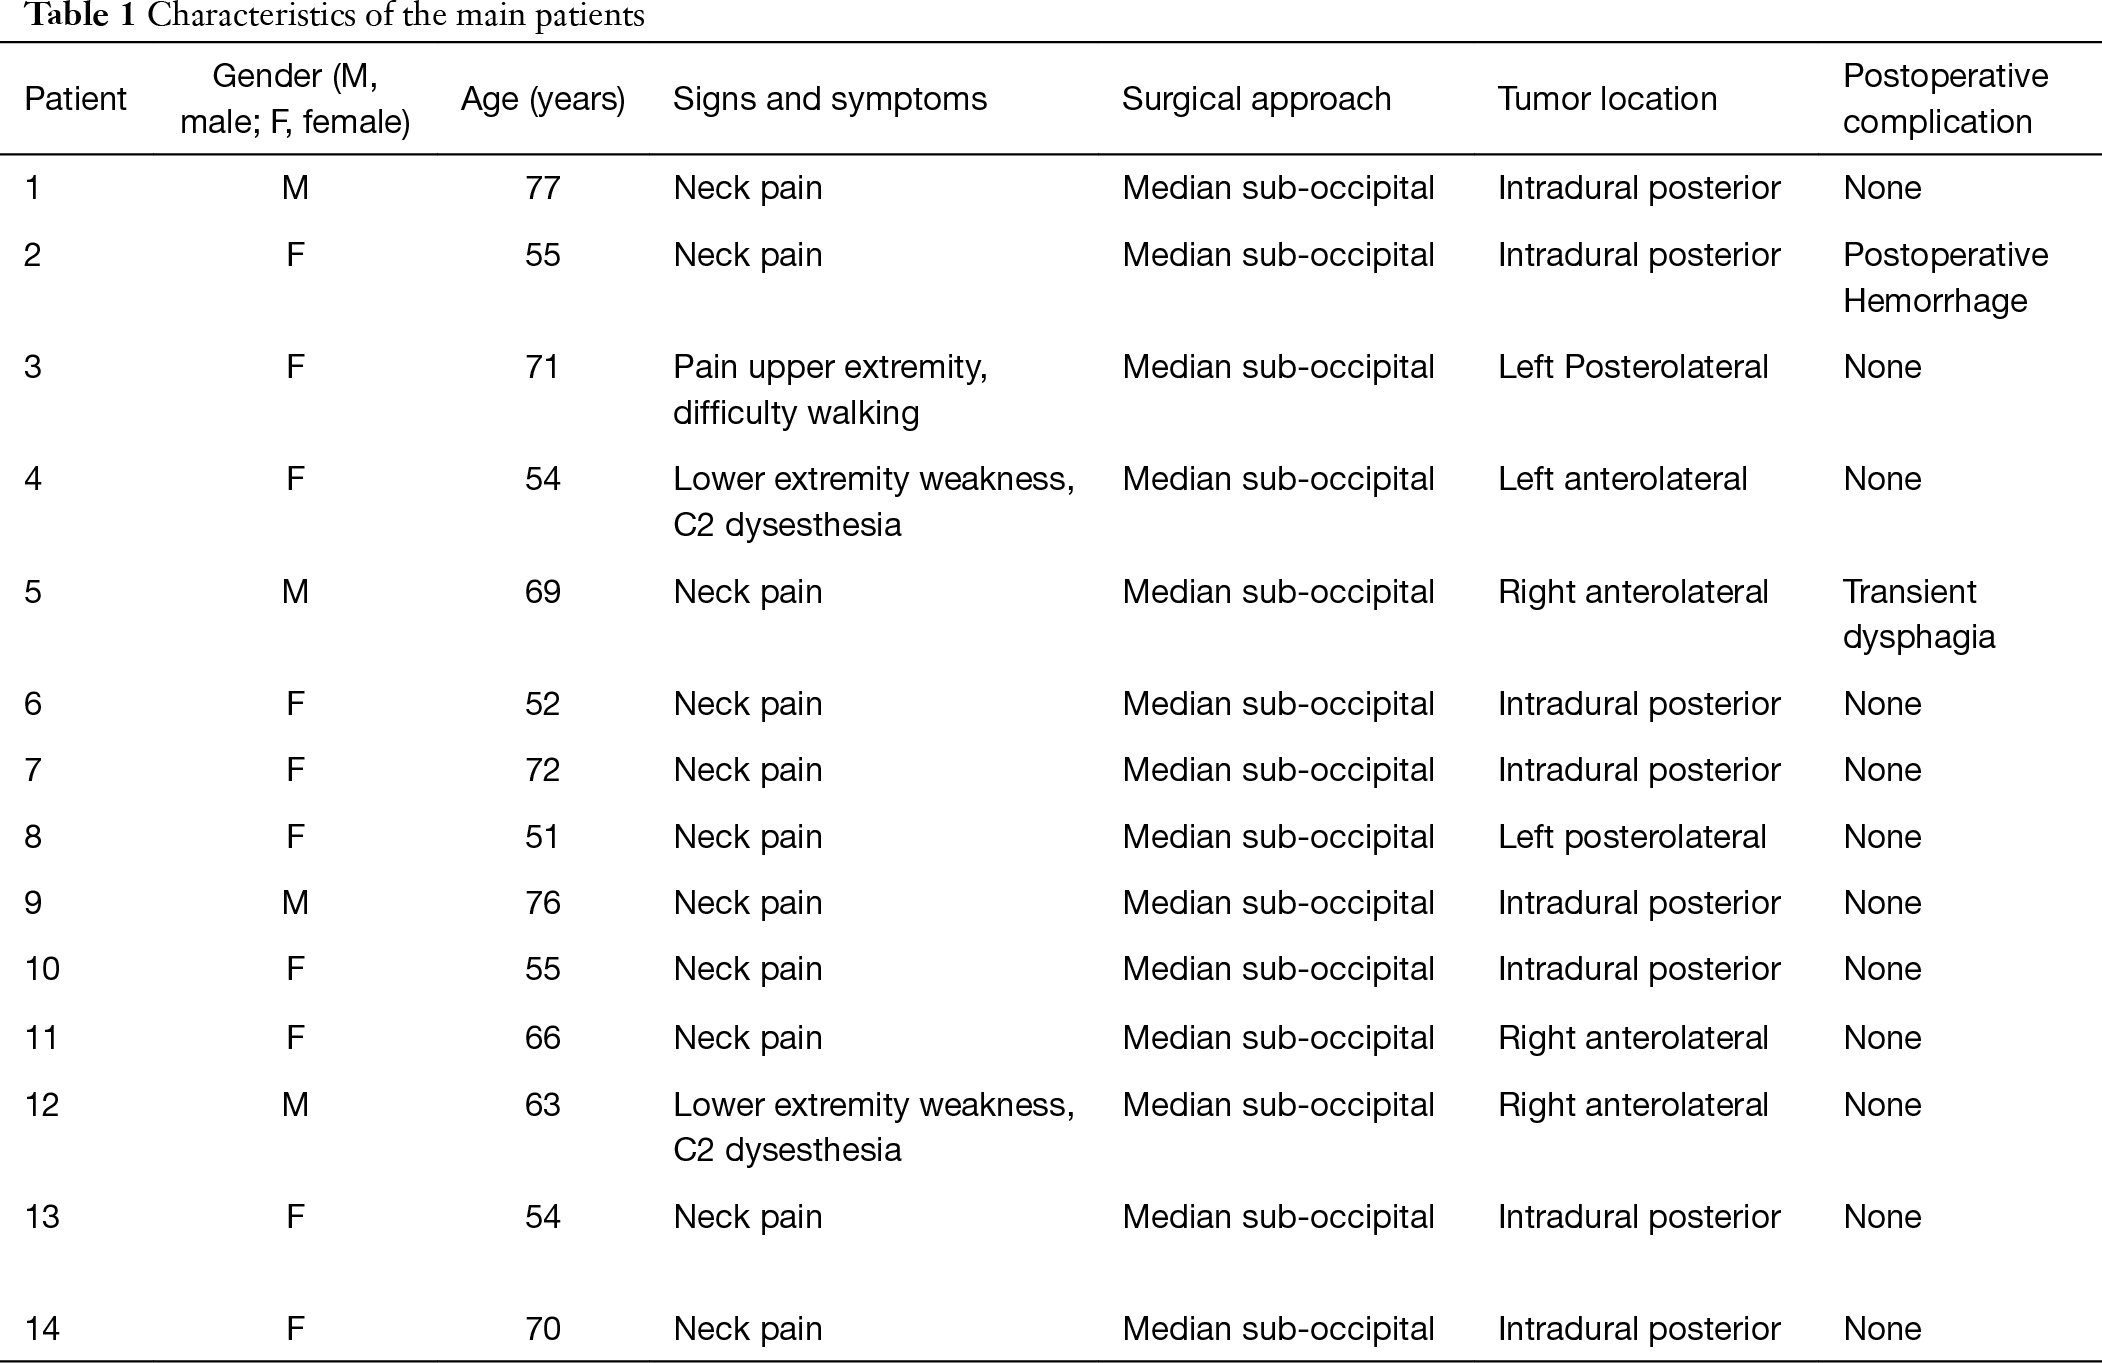This screenshot has height=1363, width=2102.
Task: Select patient number 14 cell
Action: point(42,1329)
